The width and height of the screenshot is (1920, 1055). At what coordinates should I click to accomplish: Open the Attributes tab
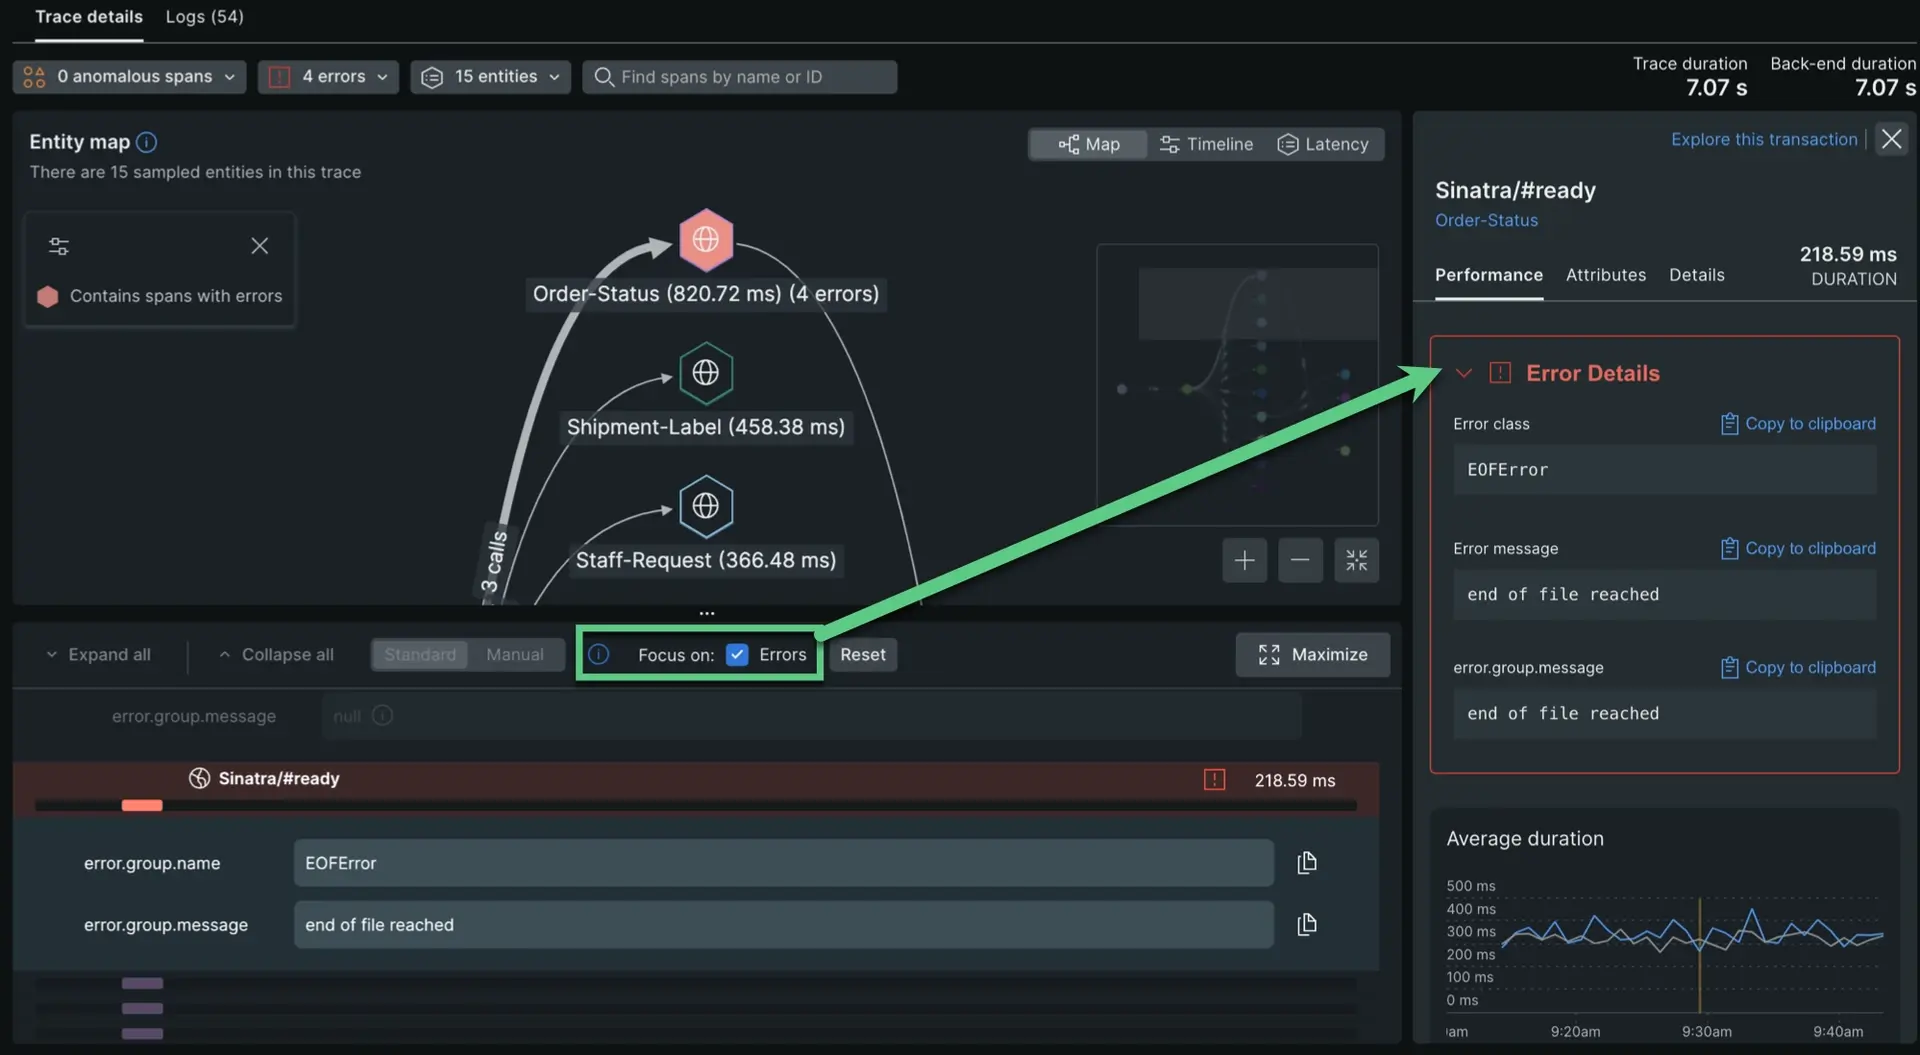click(x=1605, y=275)
